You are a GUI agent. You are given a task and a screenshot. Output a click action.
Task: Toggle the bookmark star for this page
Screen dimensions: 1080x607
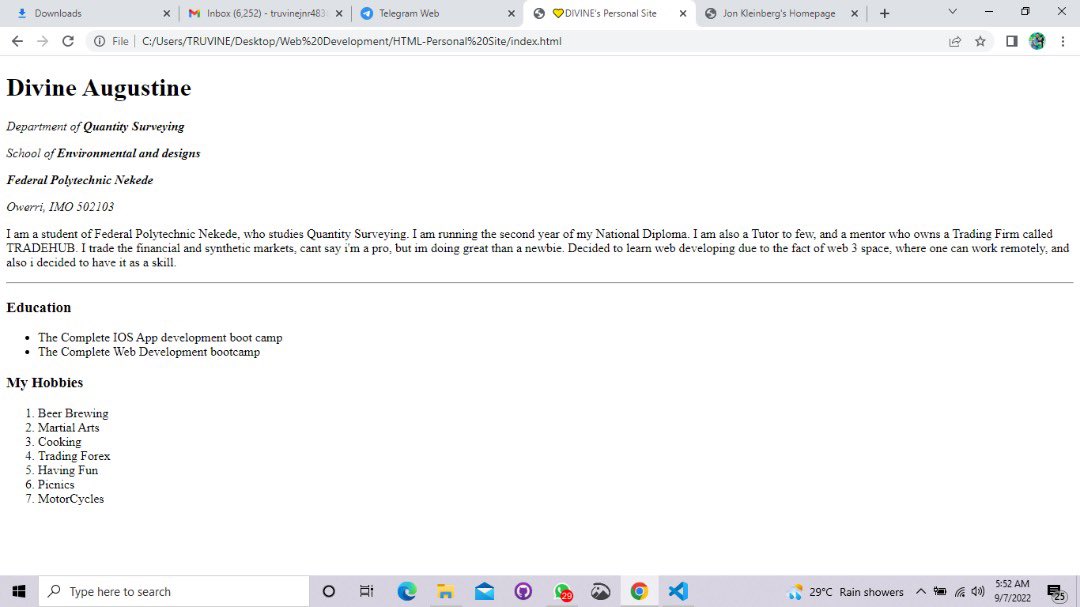981,42
